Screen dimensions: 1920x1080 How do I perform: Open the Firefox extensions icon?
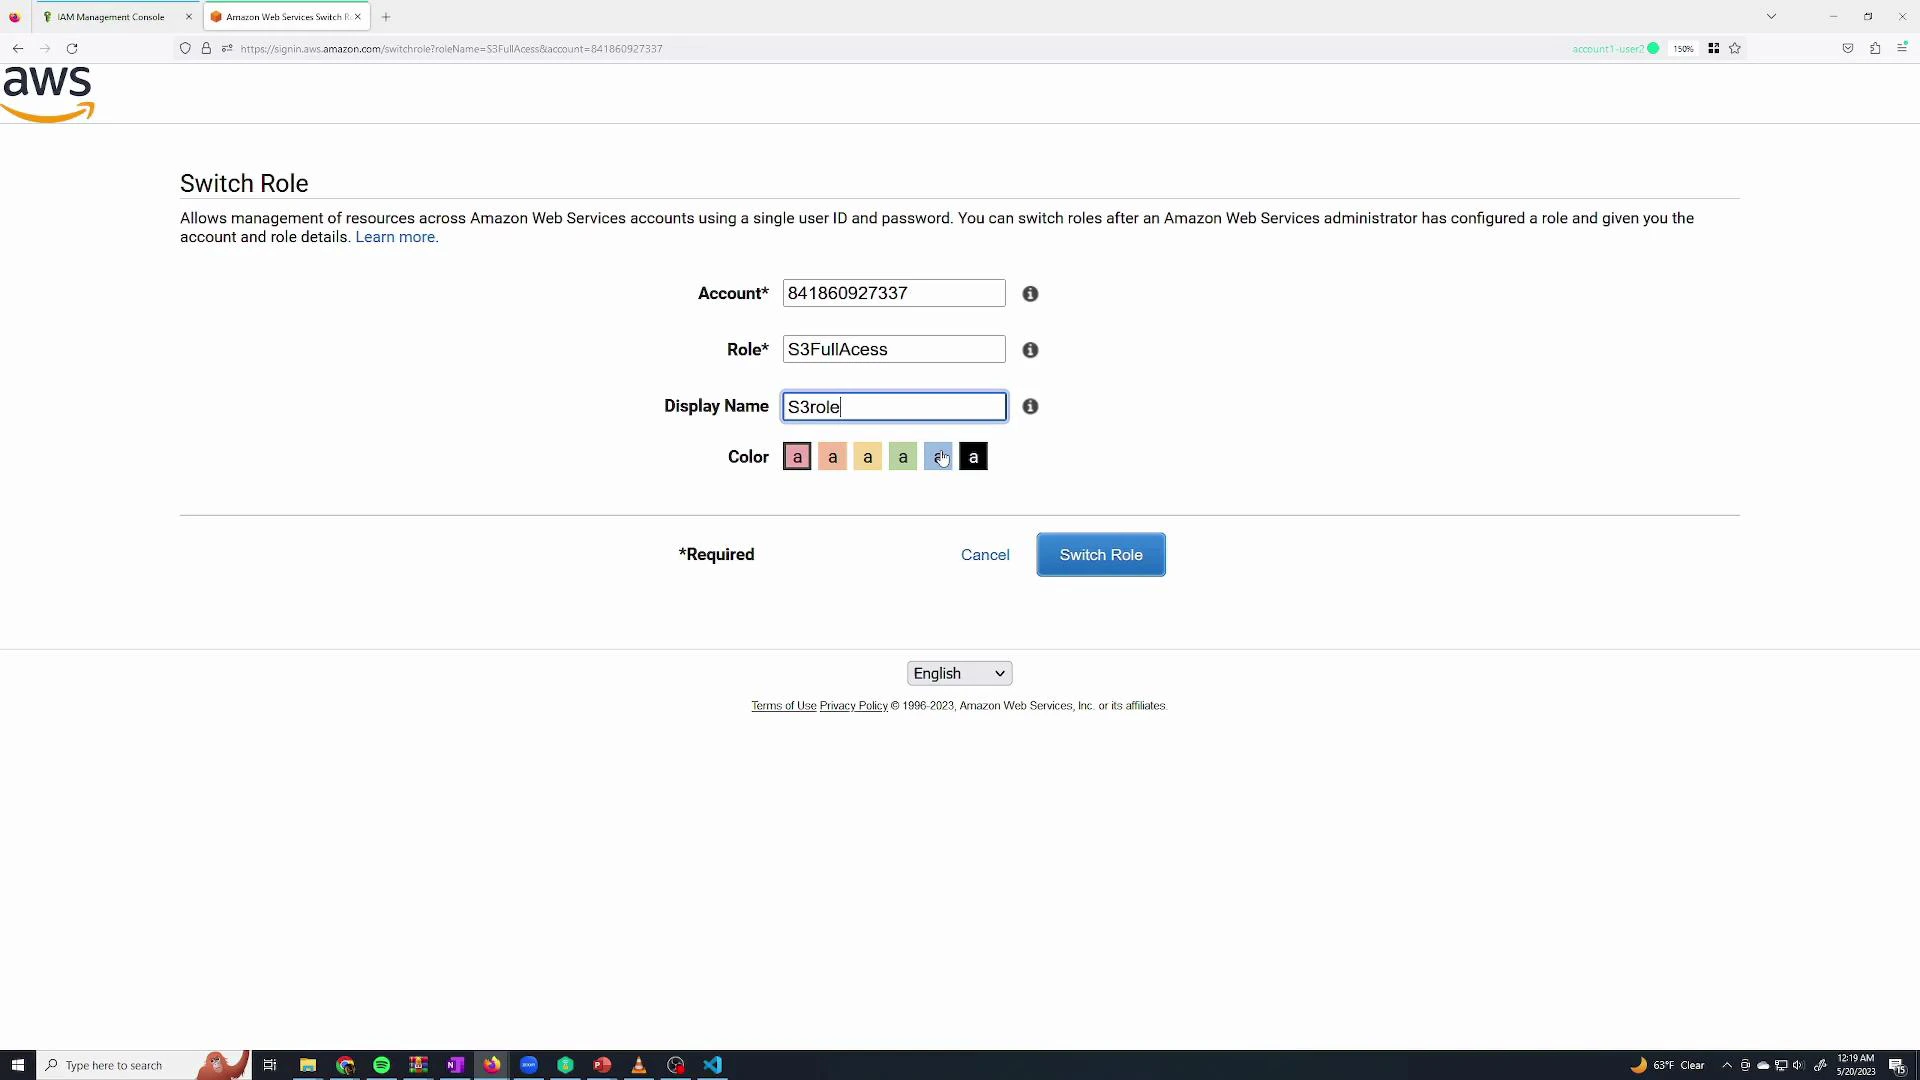coord(1876,48)
